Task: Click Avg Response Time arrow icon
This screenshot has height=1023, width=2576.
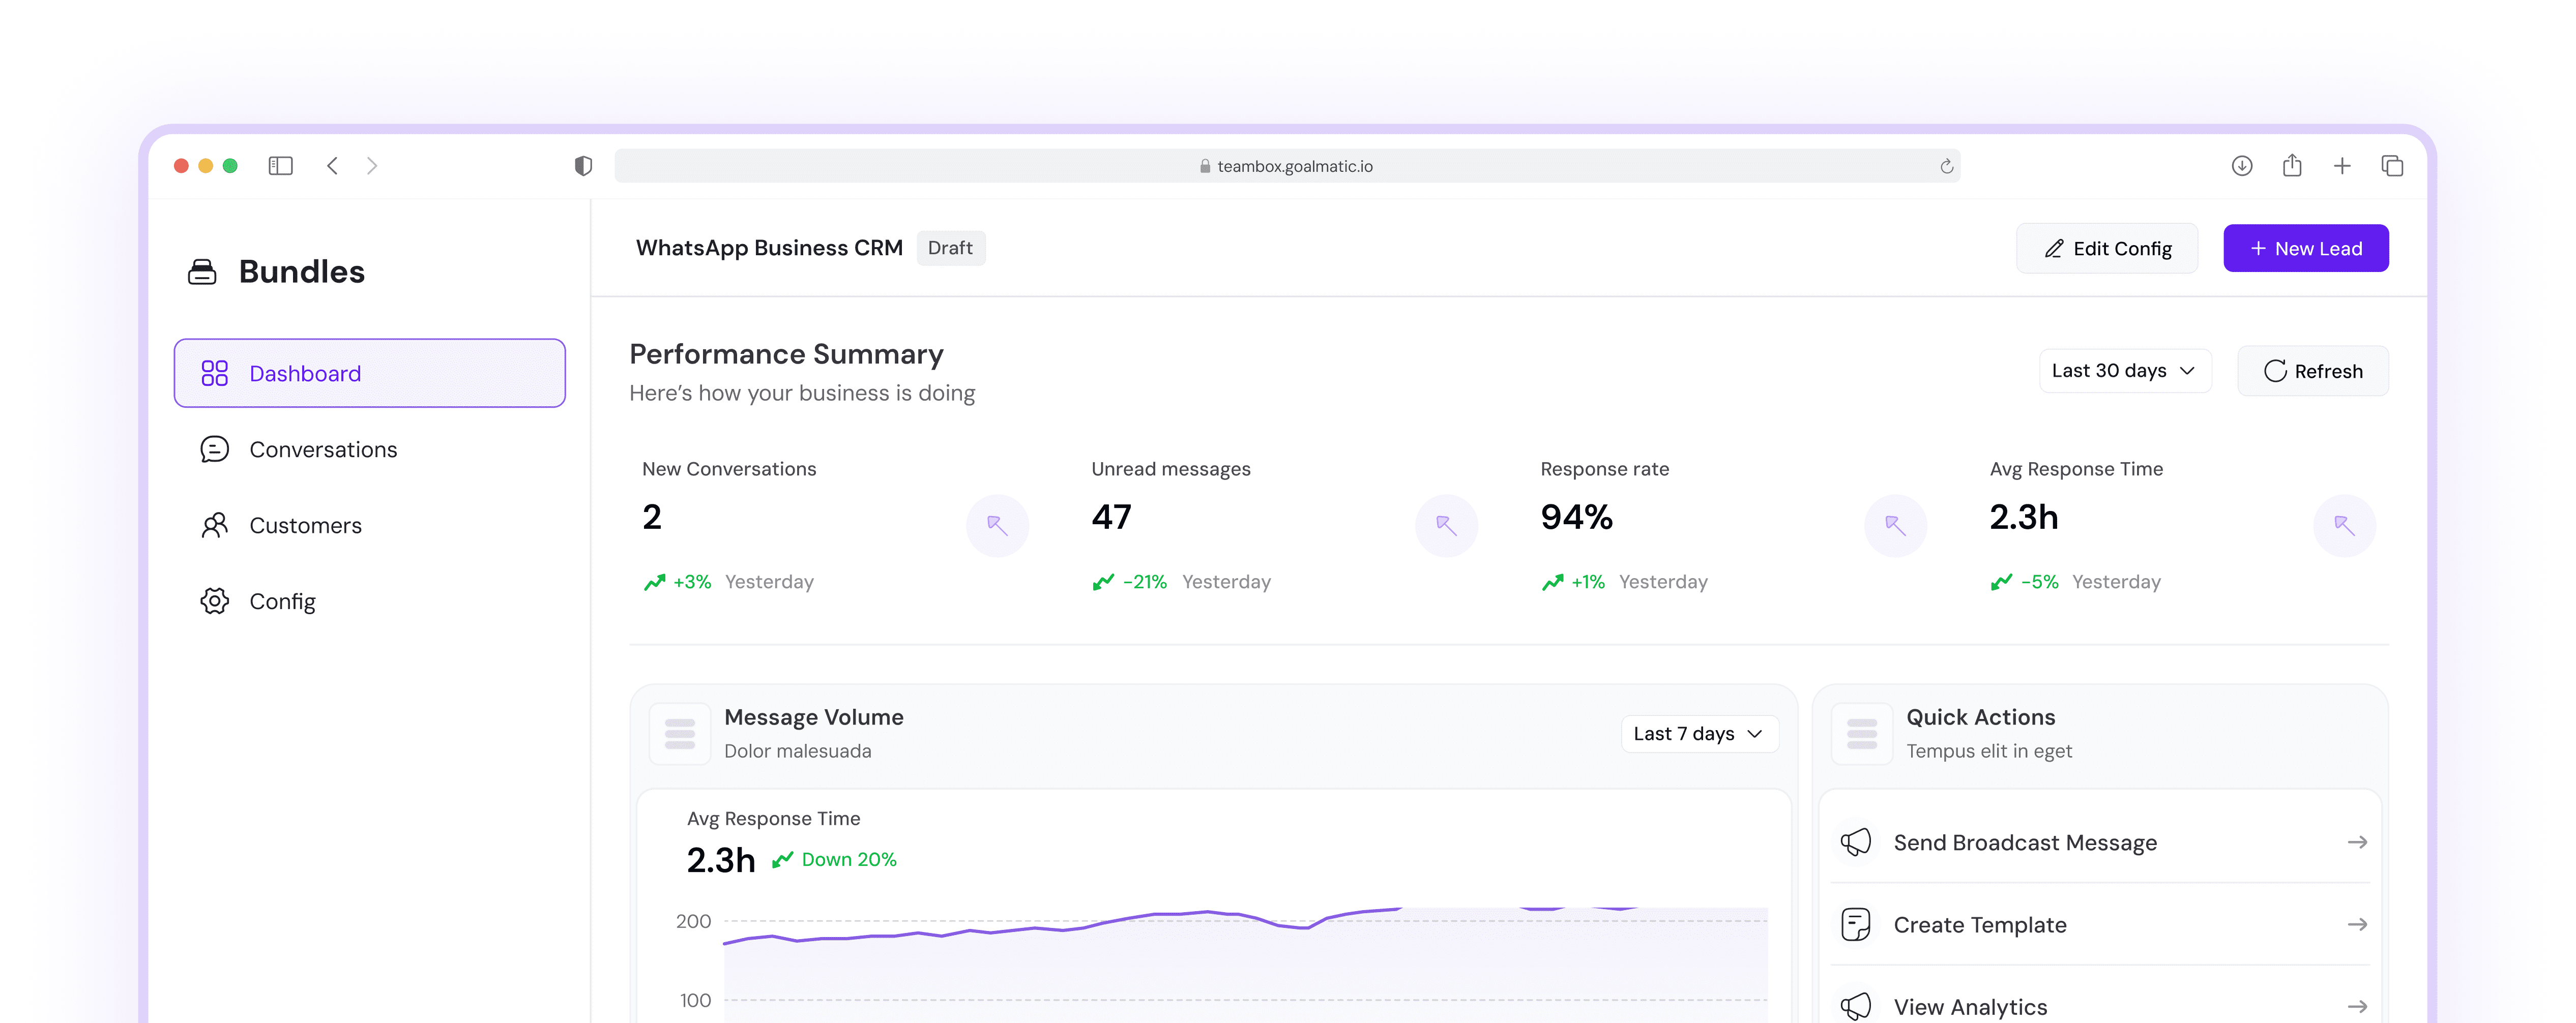Action: point(2344,525)
